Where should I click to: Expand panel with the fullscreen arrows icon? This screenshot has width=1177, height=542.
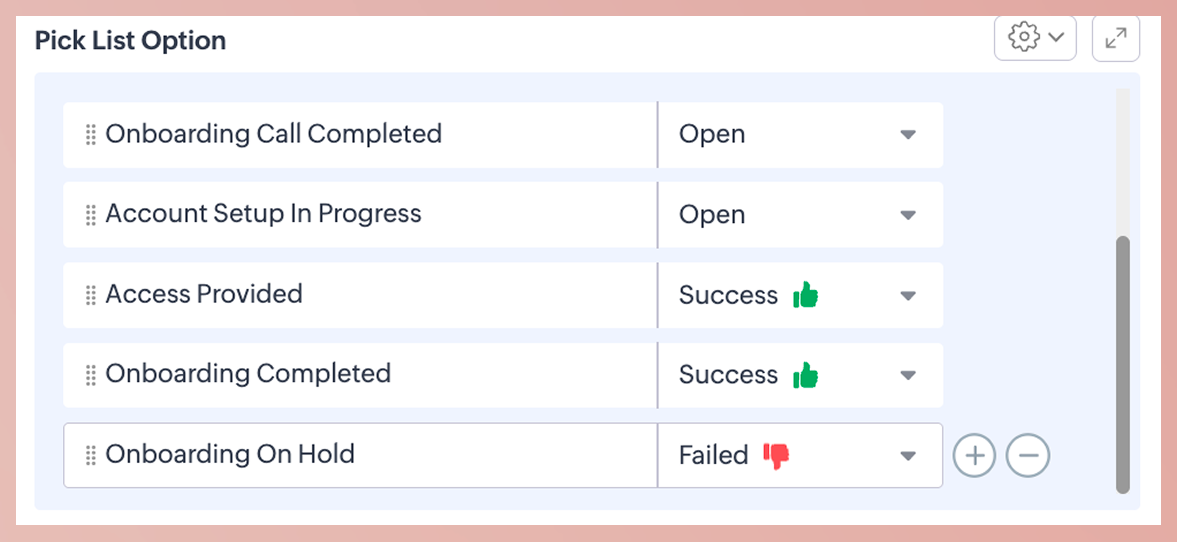(x=1116, y=38)
